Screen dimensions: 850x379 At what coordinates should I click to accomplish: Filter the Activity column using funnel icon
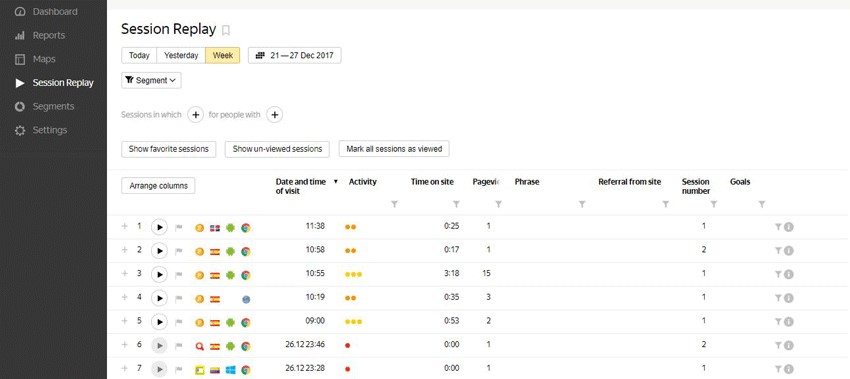(x=394, y=204)
